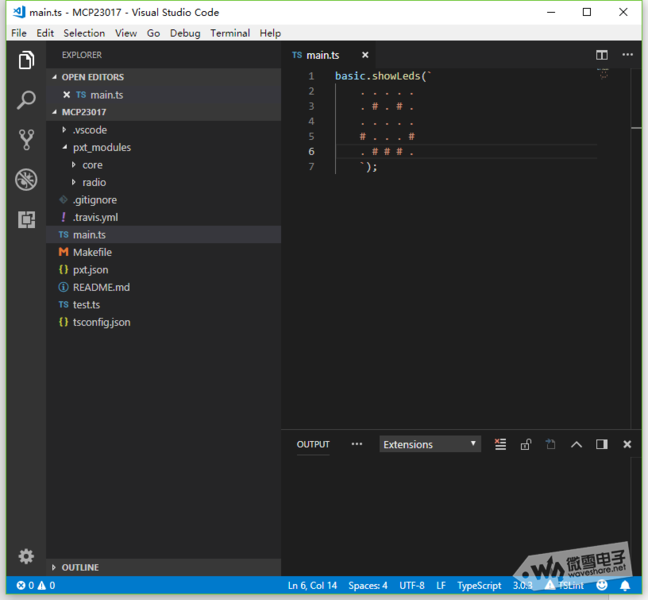Maximize the output panel with the chevron

pyautogui.click(x=576, y=444)
